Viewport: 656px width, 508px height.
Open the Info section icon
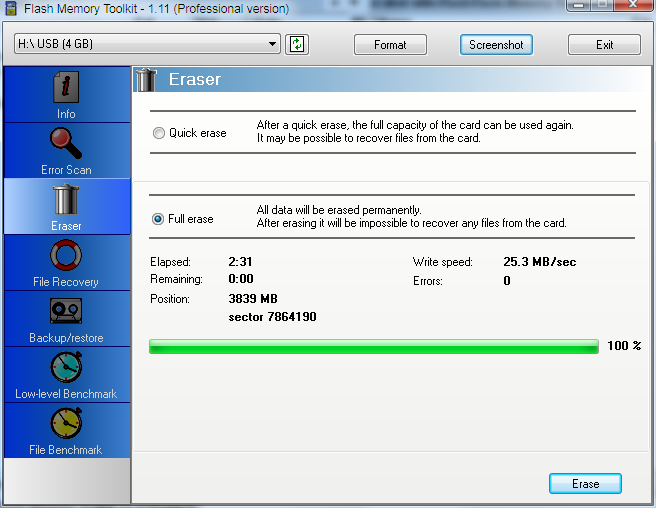tap(66, 87)
